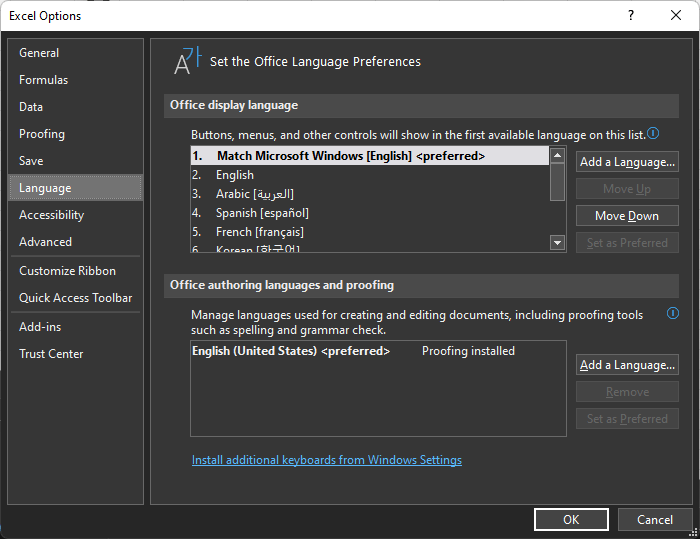This screenshot has height=539, width=700.
Task: Open the Trust Center category
Action: coord(75,354)
